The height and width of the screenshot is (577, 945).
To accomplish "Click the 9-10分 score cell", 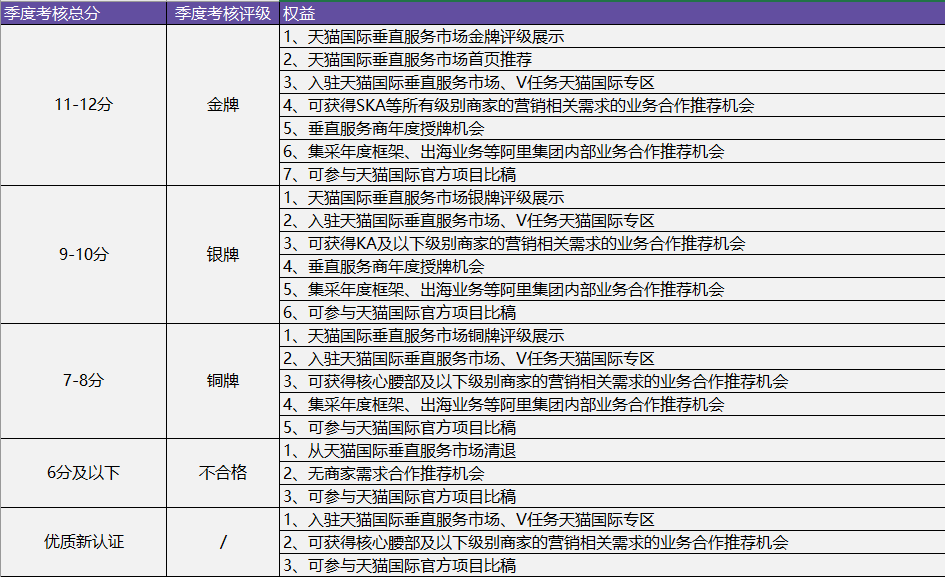I will 83,254.
